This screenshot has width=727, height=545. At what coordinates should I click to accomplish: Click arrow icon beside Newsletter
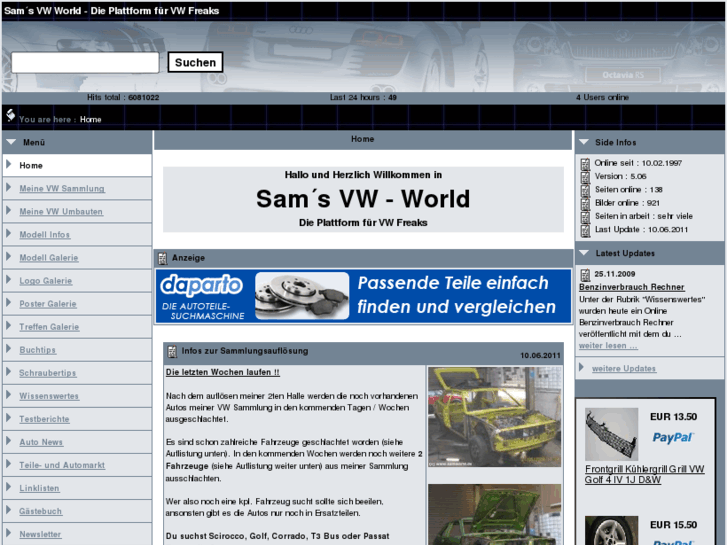[x=8, y=532]
